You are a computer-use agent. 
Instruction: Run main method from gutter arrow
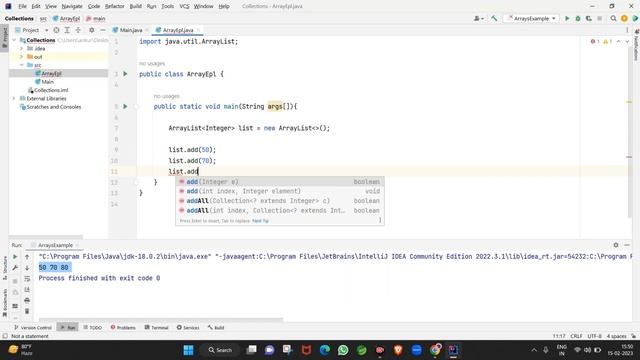(125, 107)
